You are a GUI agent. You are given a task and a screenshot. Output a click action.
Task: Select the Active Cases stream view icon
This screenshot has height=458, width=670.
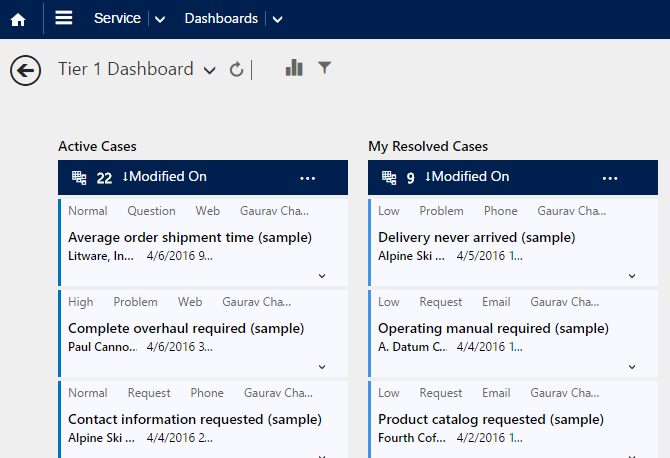pos(79,177)
